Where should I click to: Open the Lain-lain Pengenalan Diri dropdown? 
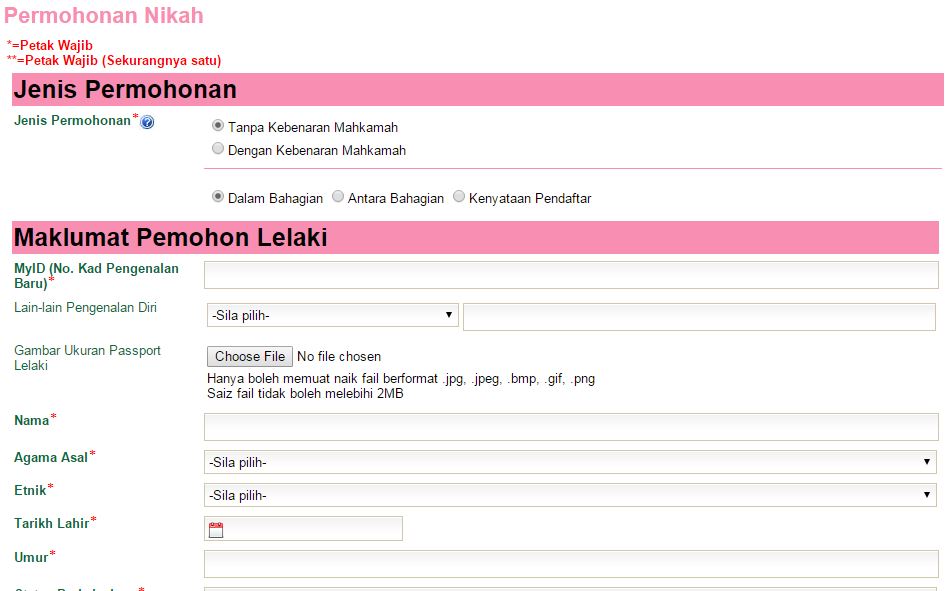(332, 315)
